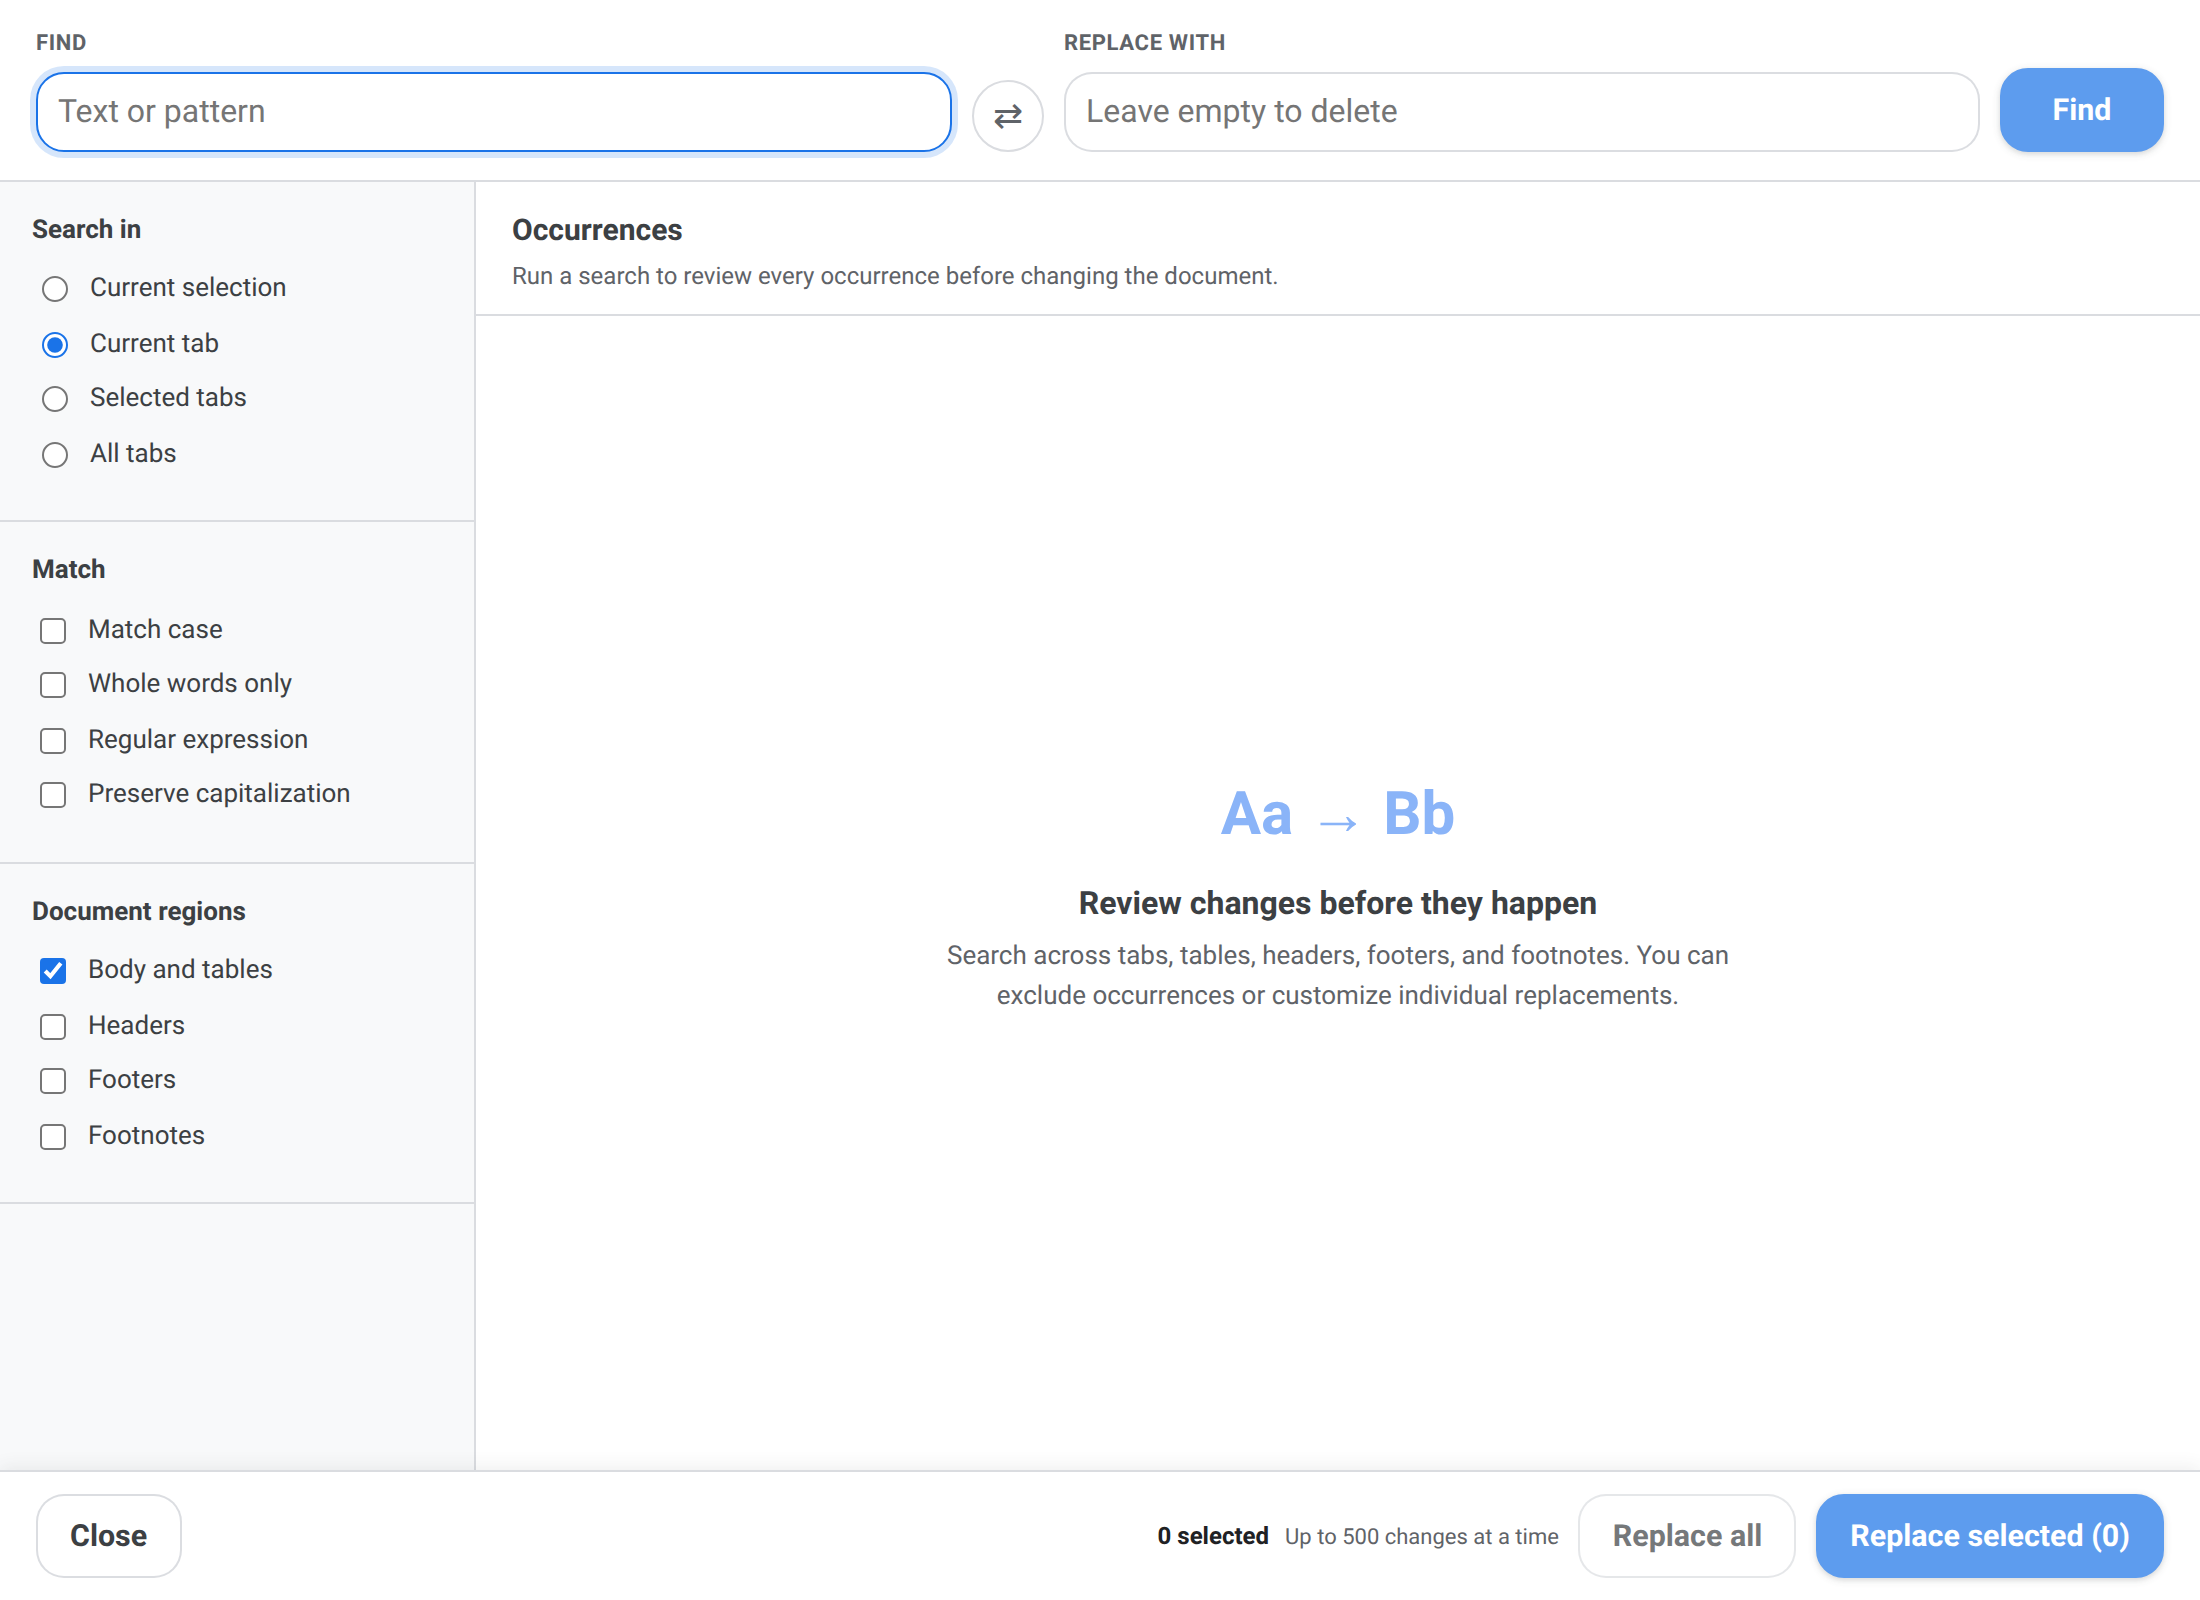
Task: Include Headers in document regions
Action: click(53, 1027)
